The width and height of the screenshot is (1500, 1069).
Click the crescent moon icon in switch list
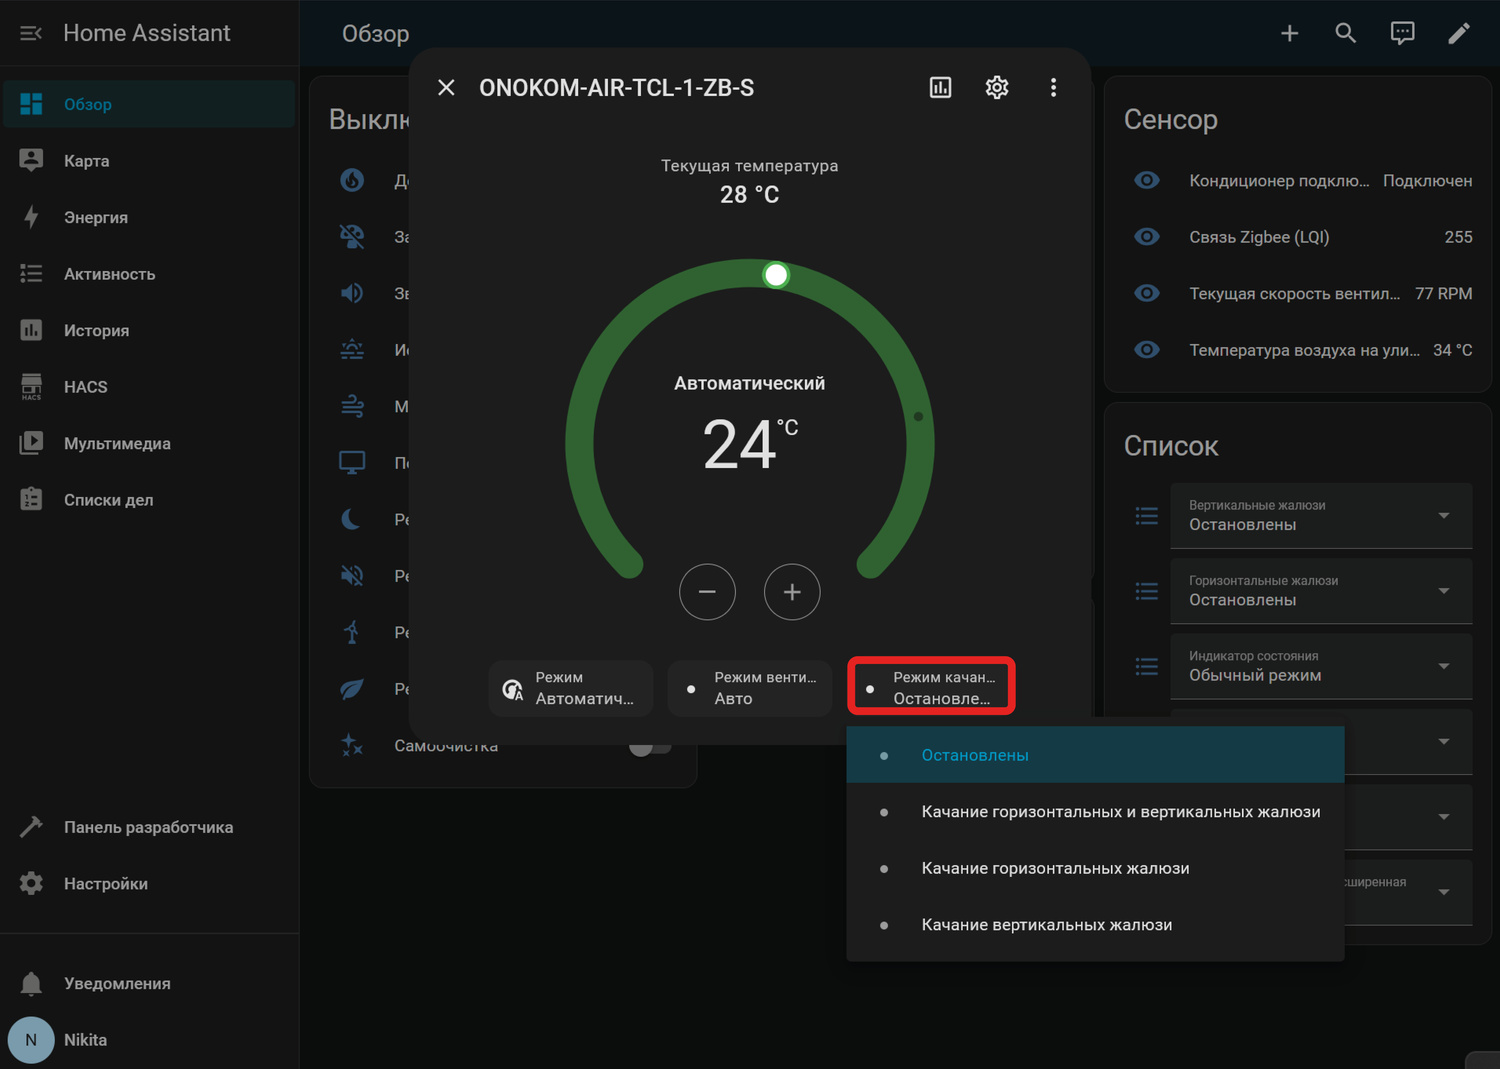pos(352,519)
